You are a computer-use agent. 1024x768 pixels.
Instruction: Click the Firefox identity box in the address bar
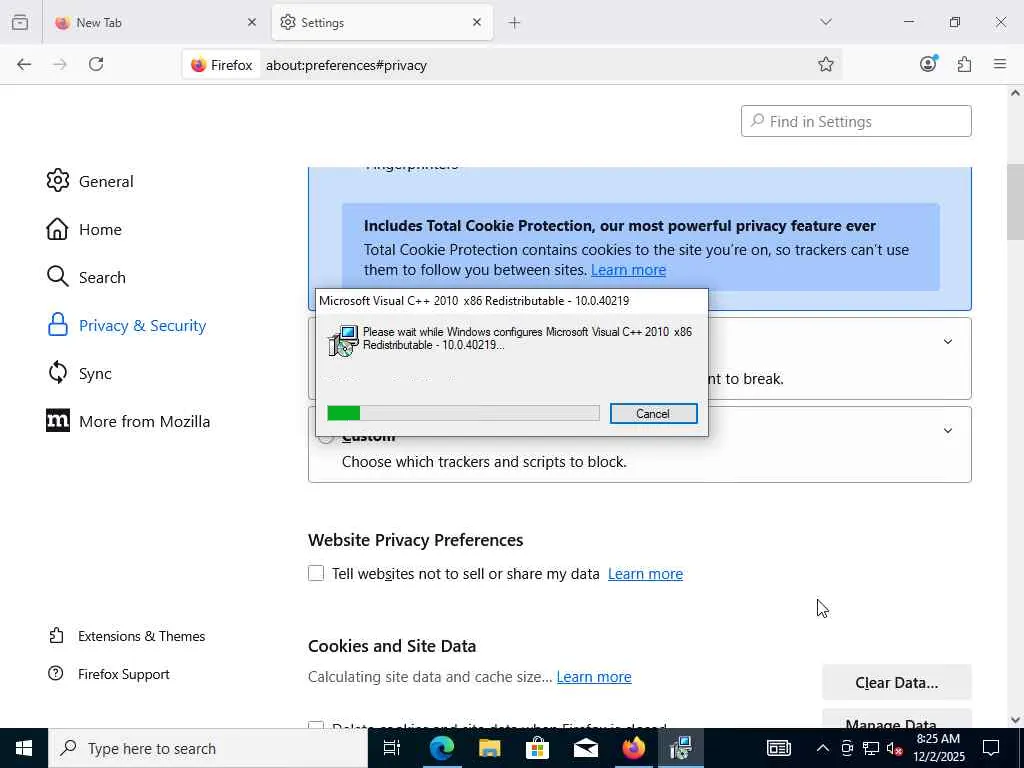pyautogui.click(x=221, y=65)
